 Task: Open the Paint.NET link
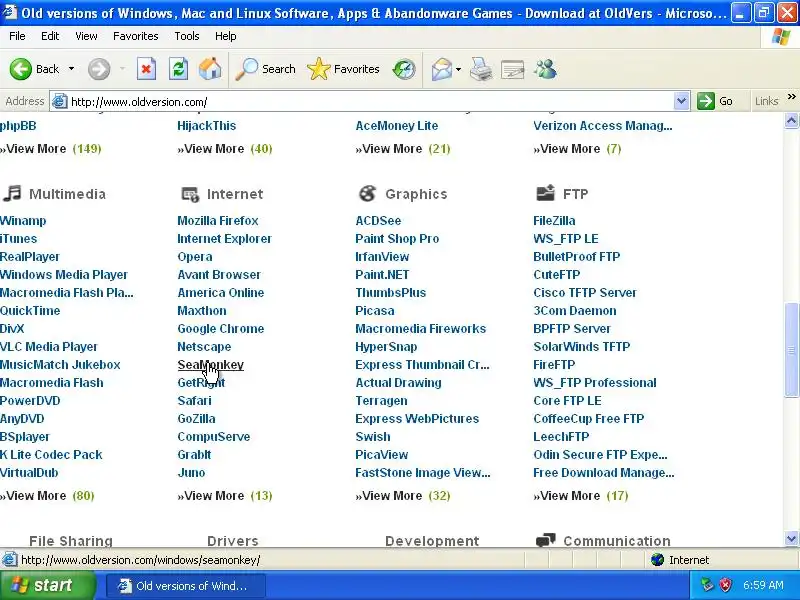click(x=382, y=274)
